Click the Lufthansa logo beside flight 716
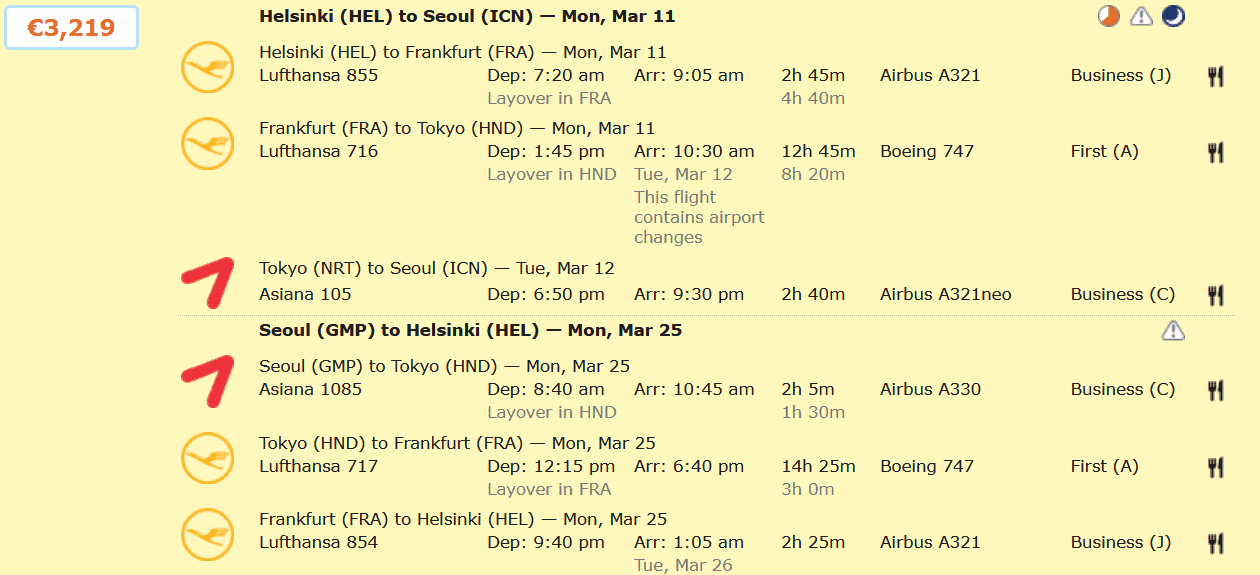 [207, 143]
